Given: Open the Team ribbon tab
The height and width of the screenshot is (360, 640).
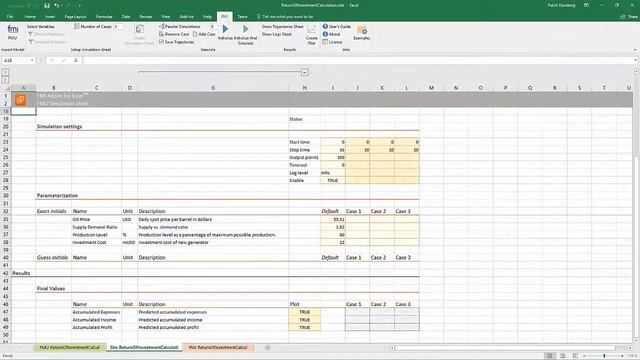Looking at the screenshot, I should [x=242, y=16].
